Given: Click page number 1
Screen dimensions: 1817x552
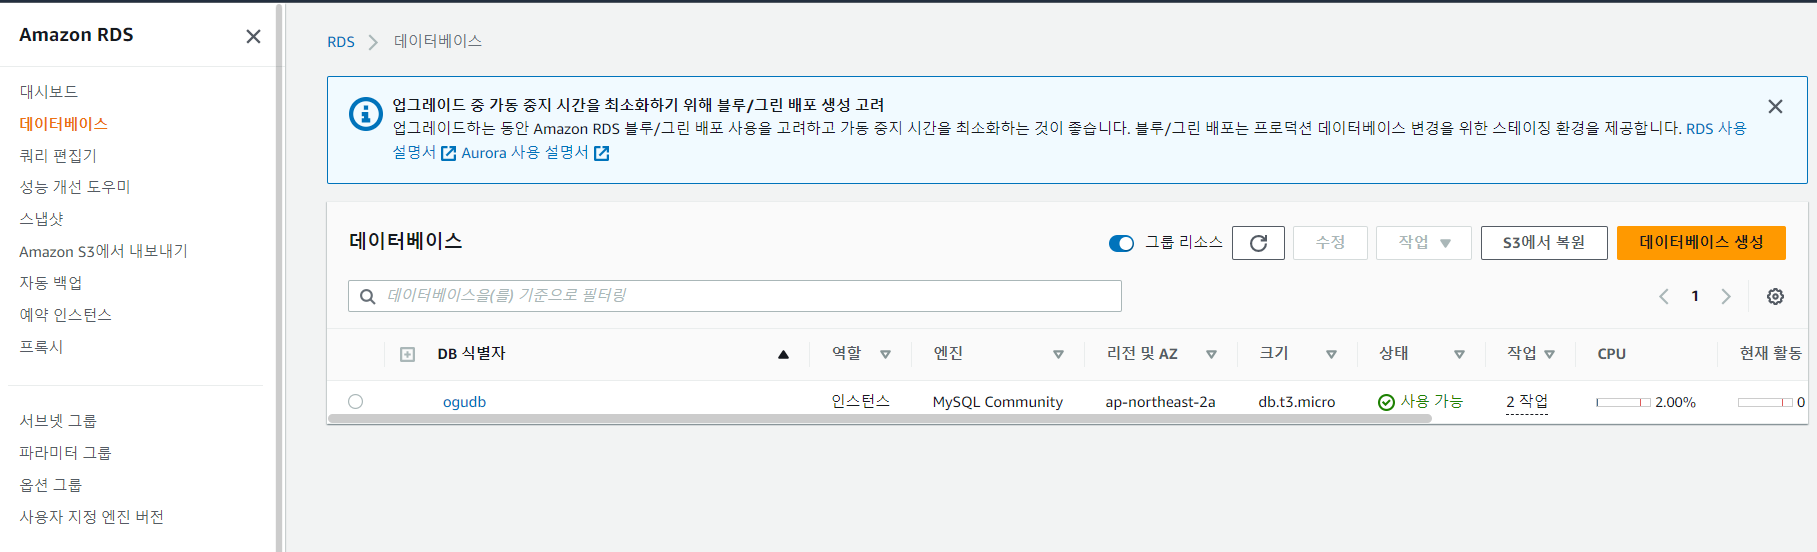Looking at the screenshot, I should pyautogui.click(x=1695, y=296).
